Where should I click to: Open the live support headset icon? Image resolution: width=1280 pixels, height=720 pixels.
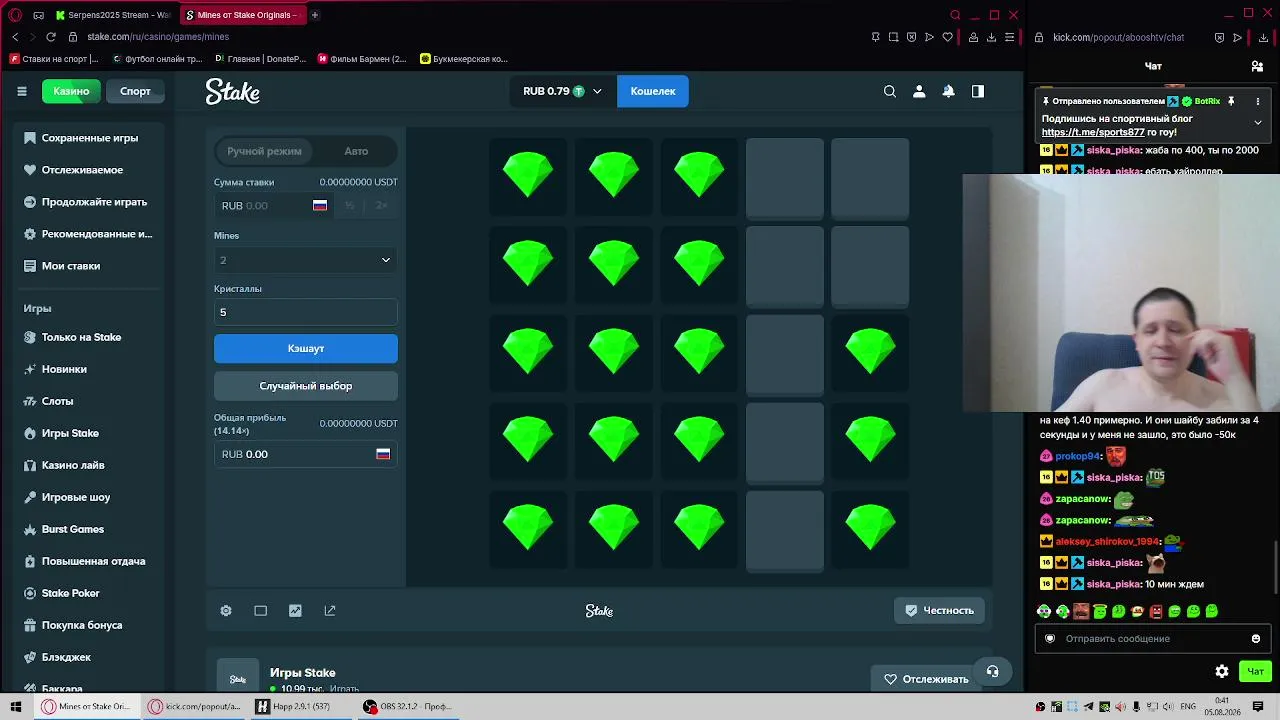pos(992,671)
